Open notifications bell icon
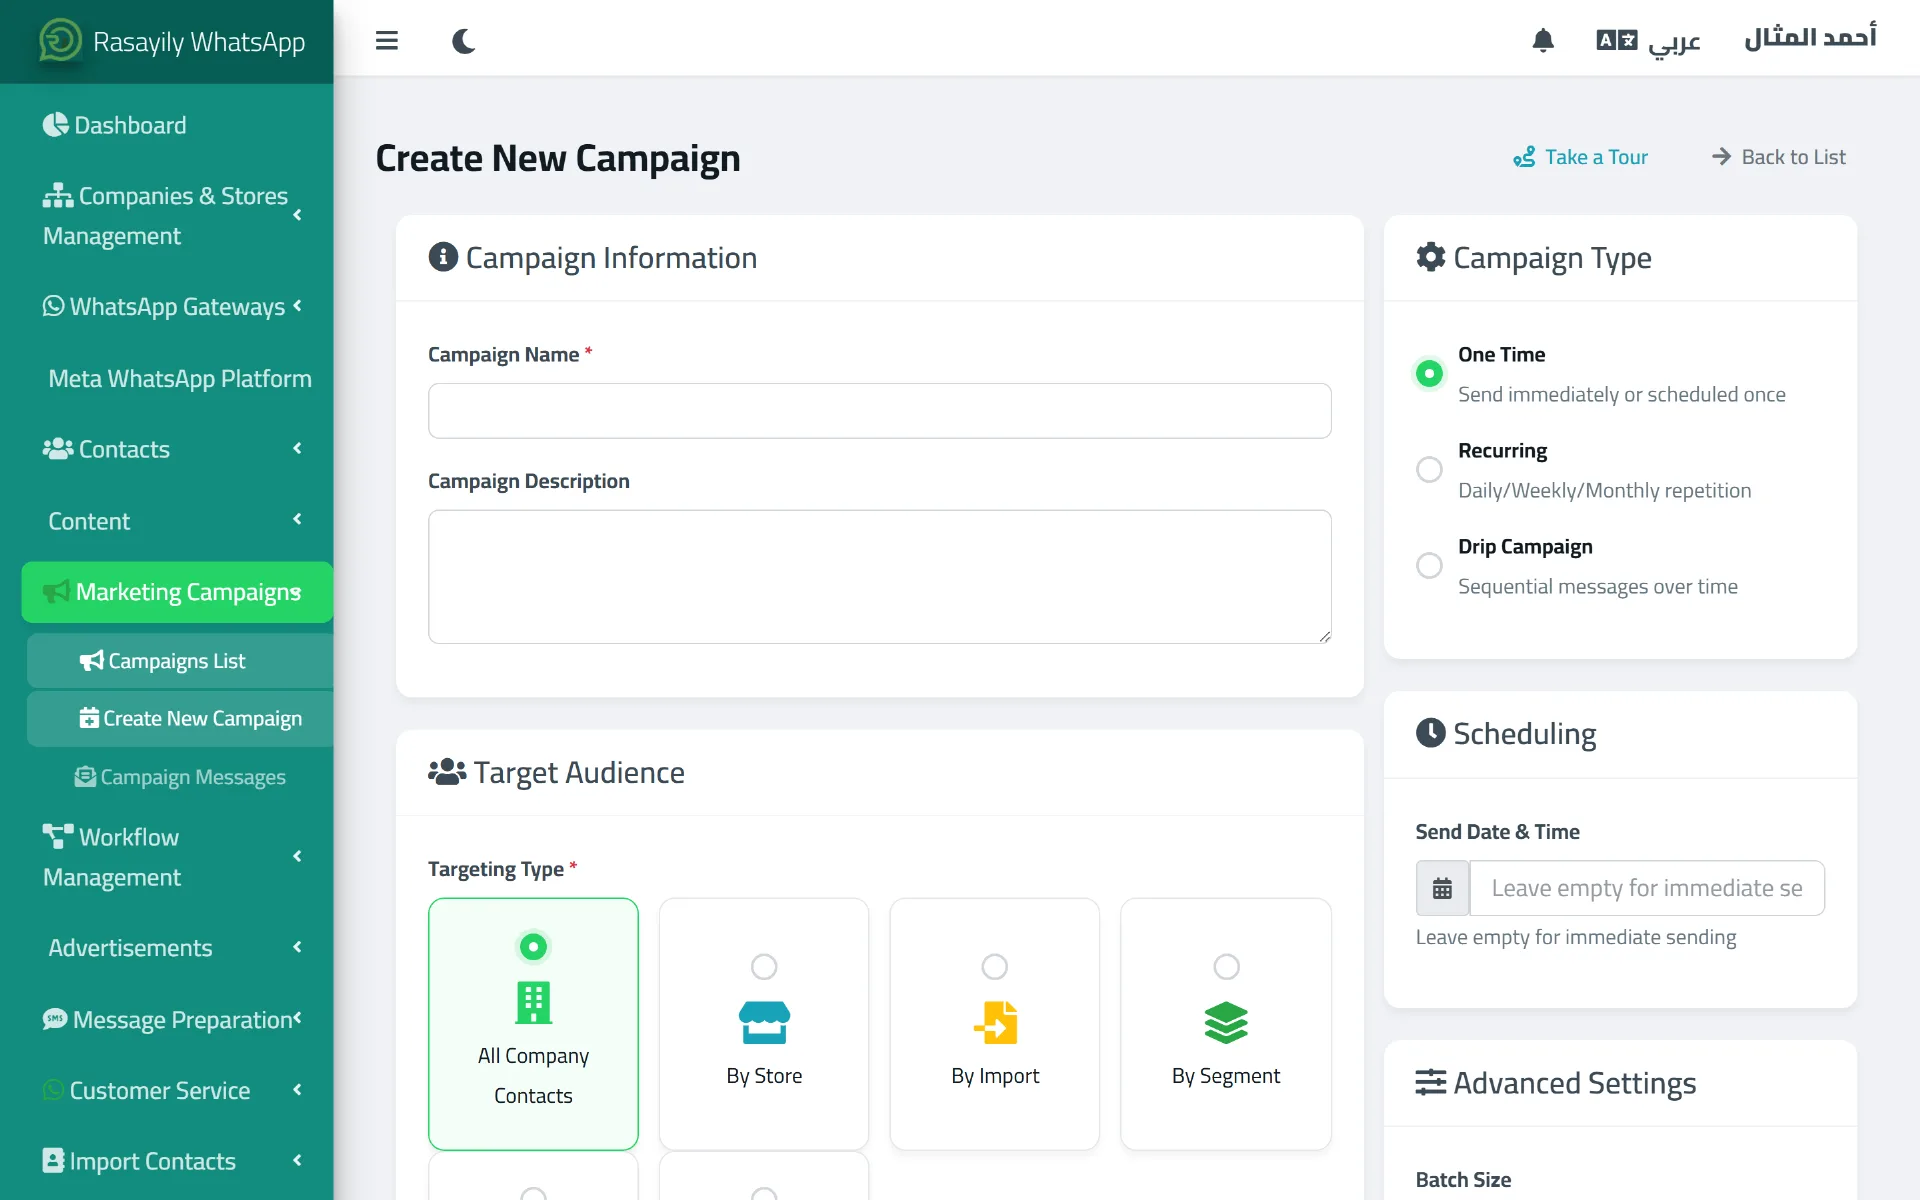 coord(1543,40)
